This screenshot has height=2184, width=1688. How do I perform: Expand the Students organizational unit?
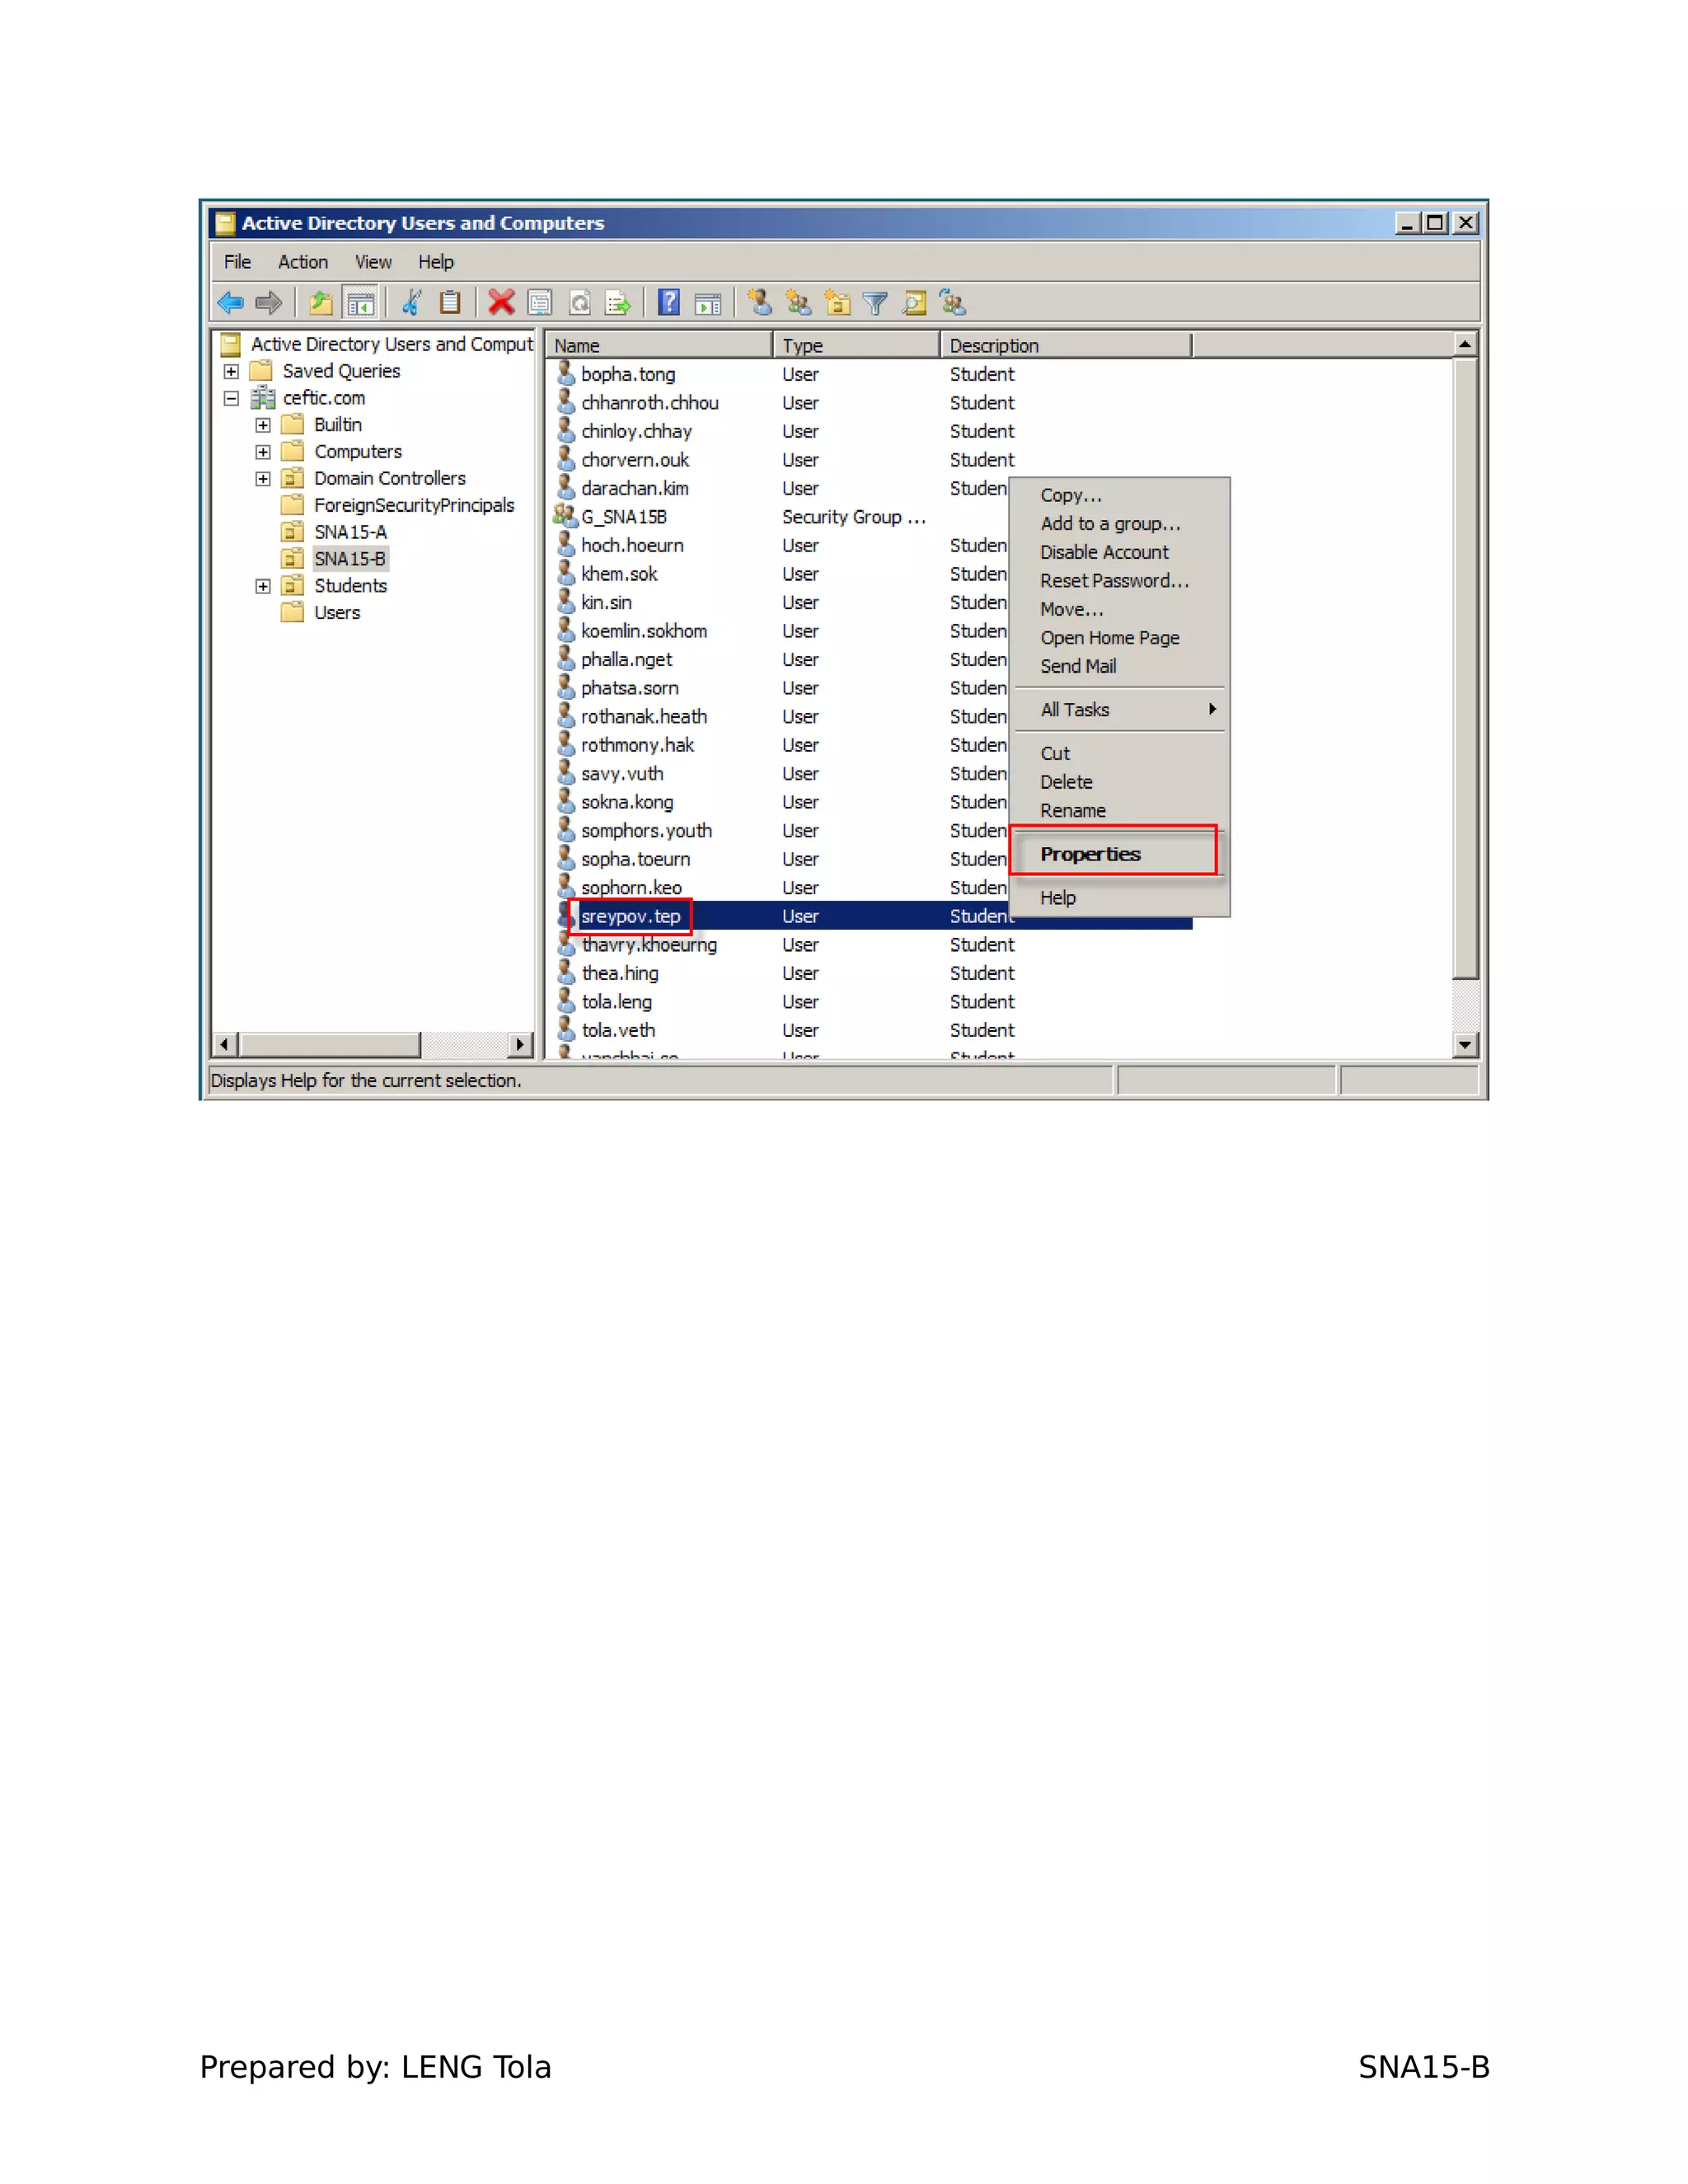click(x=263, y=586)
